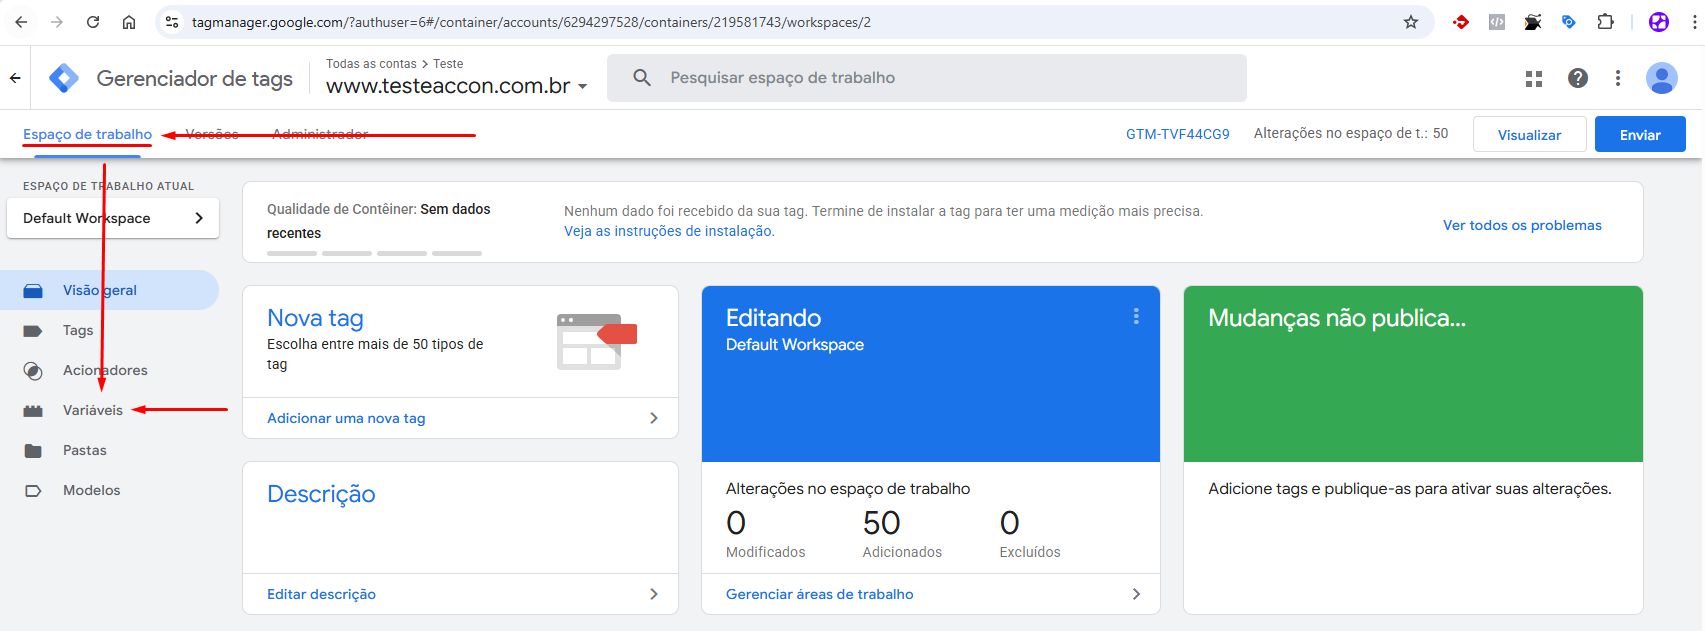Click the Visualizar button

click(1528, 135)
